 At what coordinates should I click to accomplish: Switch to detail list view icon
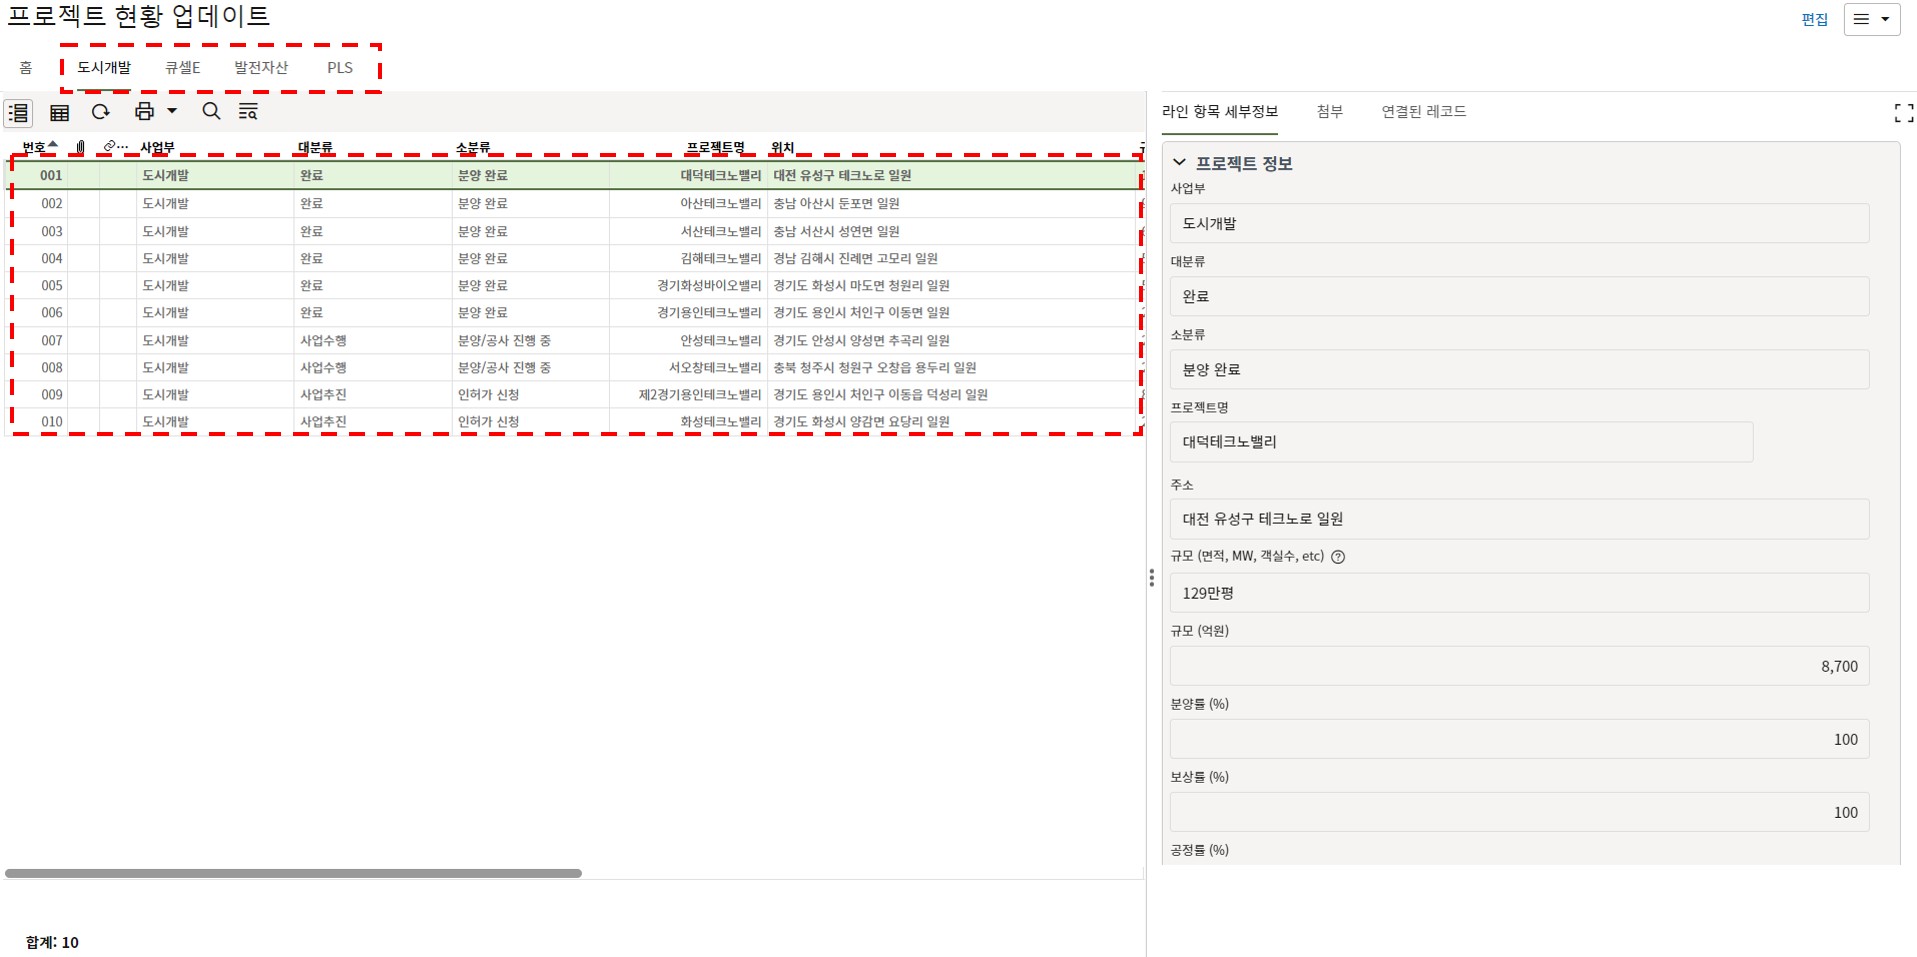tap(18, 113)
